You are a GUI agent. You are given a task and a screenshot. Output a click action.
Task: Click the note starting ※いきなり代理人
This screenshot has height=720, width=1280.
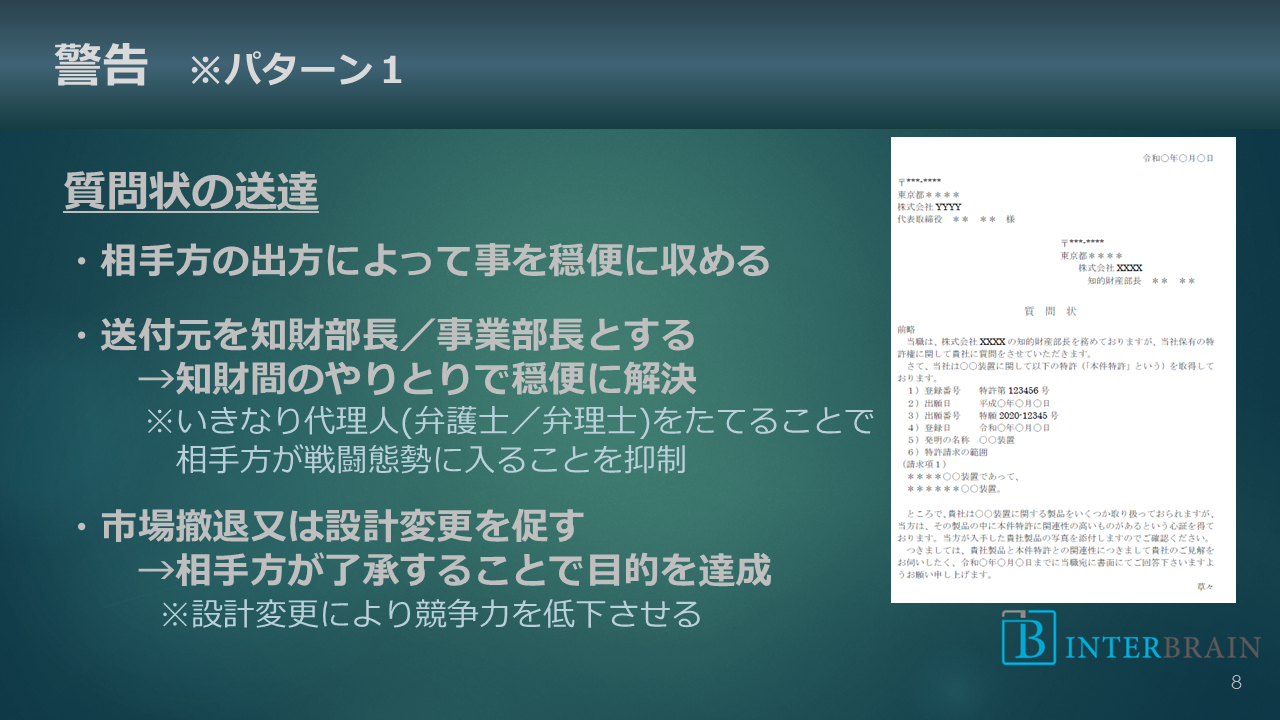click(x=510, y=421)
